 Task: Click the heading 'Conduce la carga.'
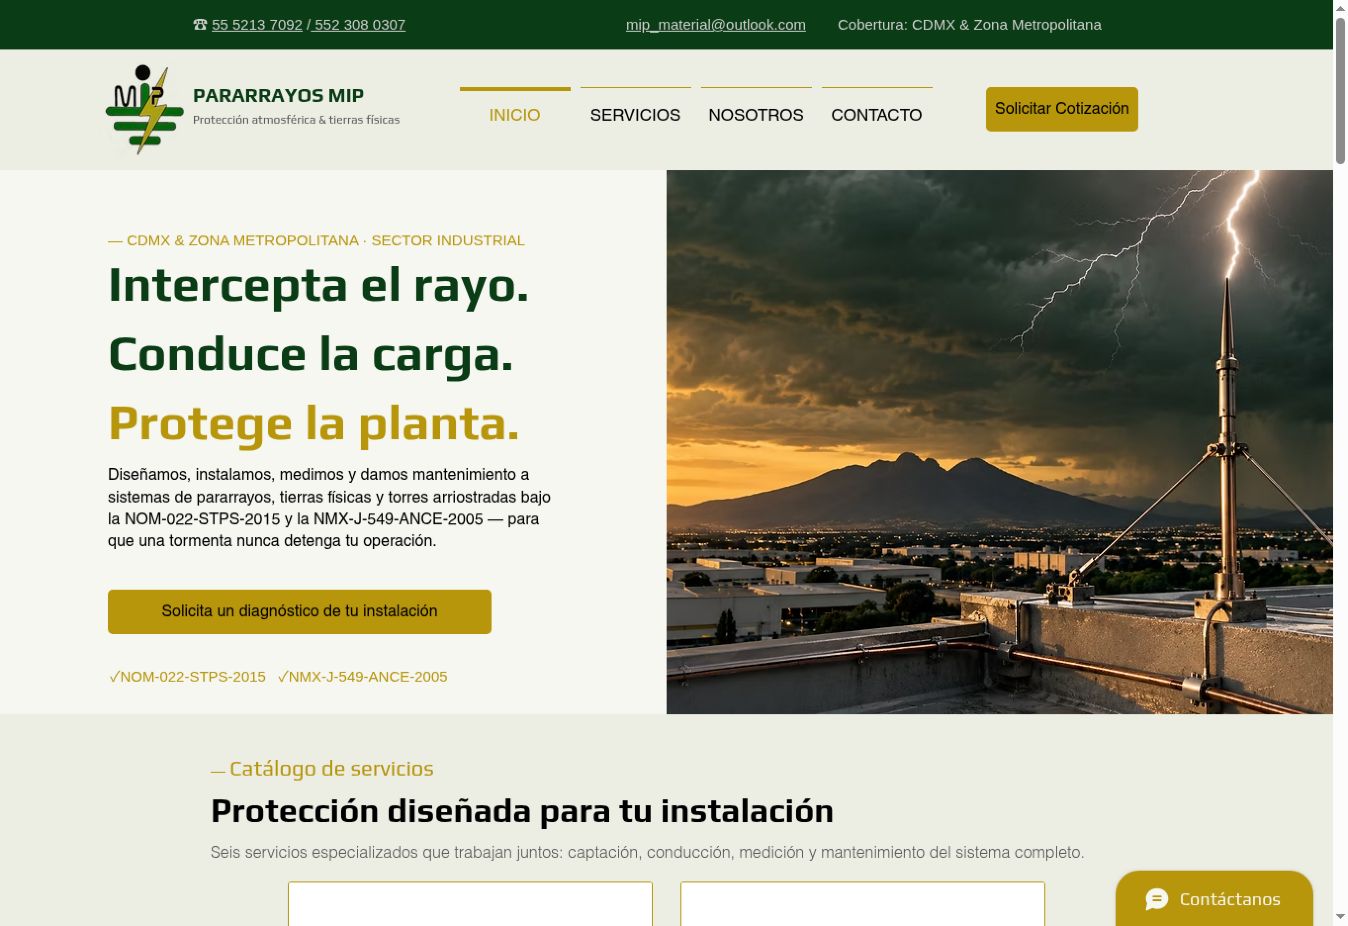click(310, 354)
